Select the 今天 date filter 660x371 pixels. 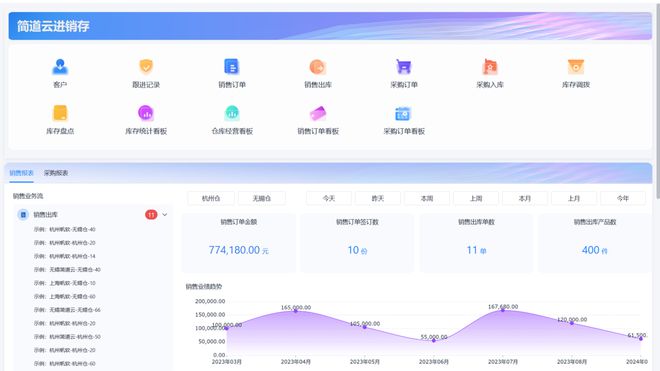[329, 198]
